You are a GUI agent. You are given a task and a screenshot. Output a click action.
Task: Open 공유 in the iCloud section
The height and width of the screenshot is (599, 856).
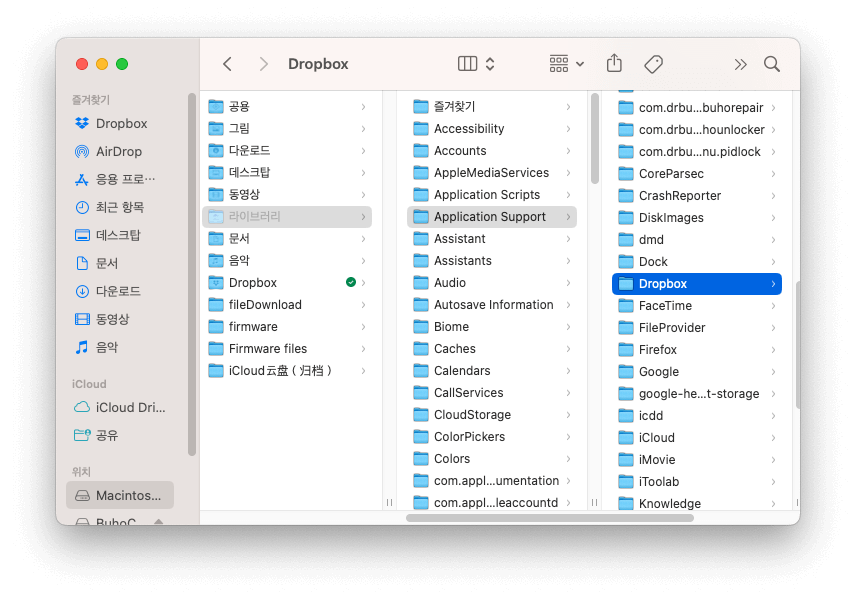(120, 435)
